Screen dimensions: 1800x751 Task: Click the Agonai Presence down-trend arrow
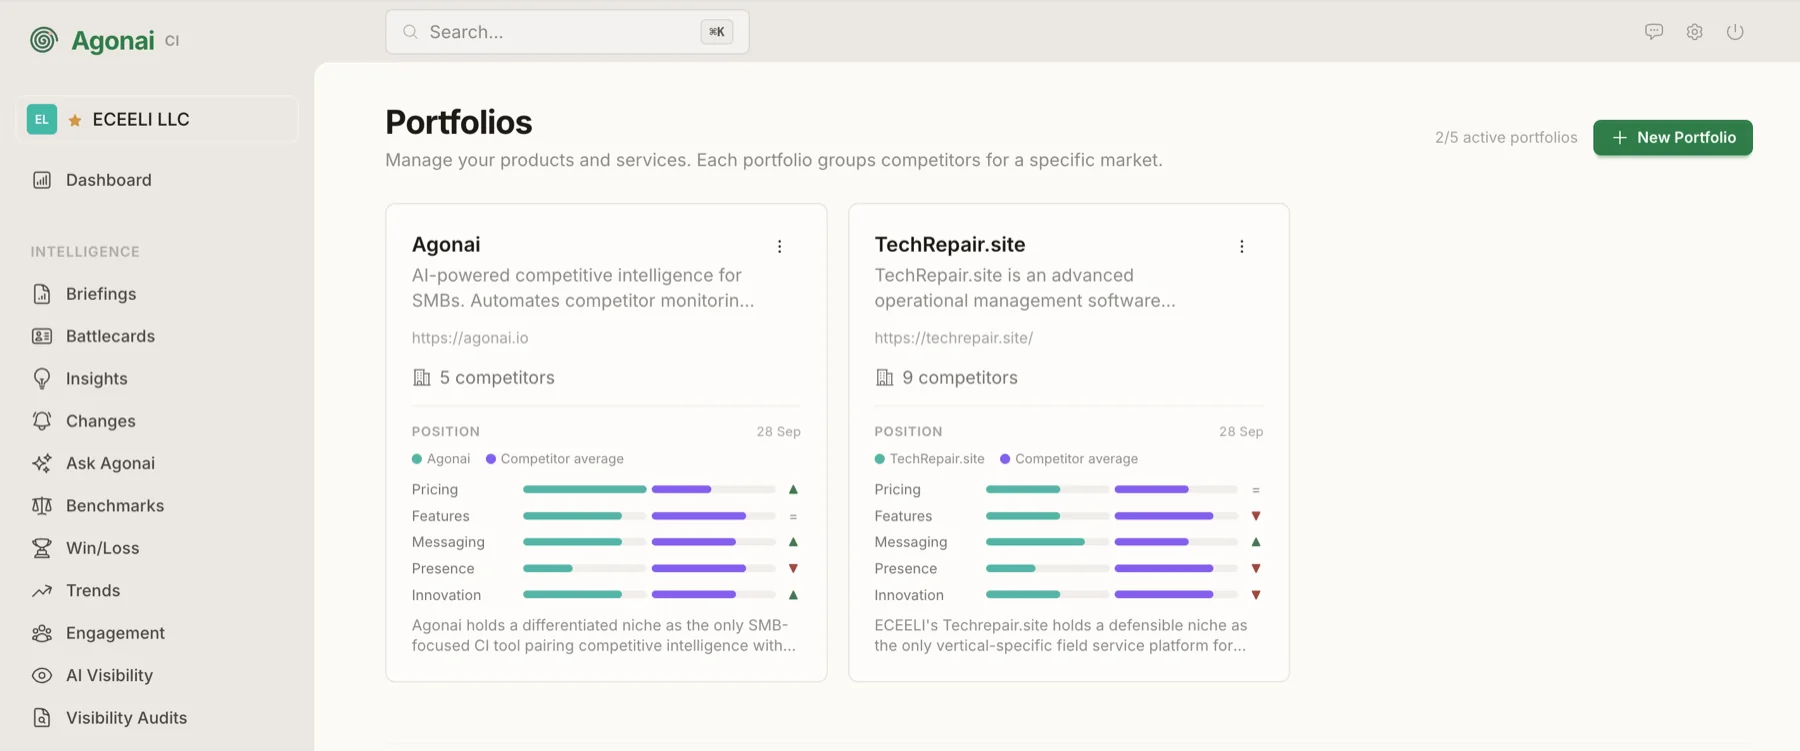[793, 568]
